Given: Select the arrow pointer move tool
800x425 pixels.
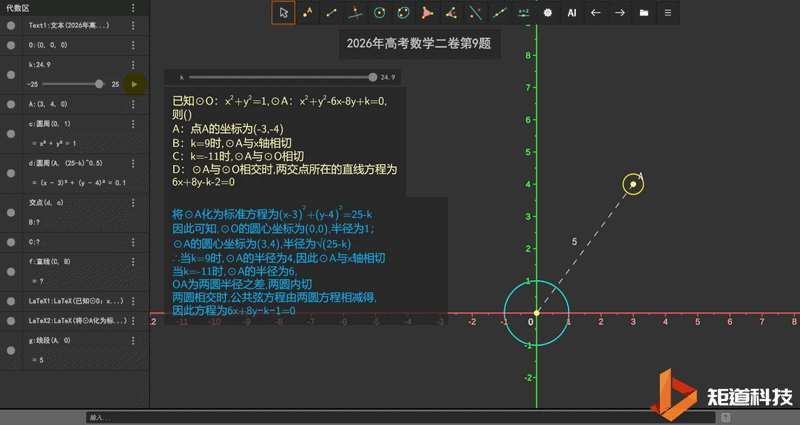Looking at the screenshot, I should pyautogui.click(x=283, y=13).
